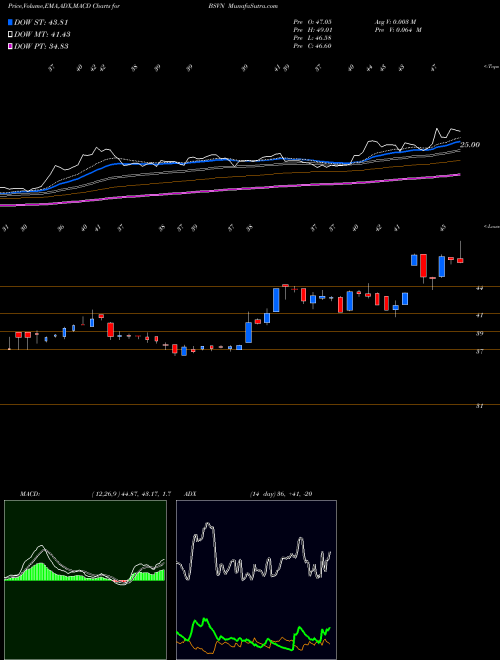Click the white DOW MT legend swatch

[11, 35]
